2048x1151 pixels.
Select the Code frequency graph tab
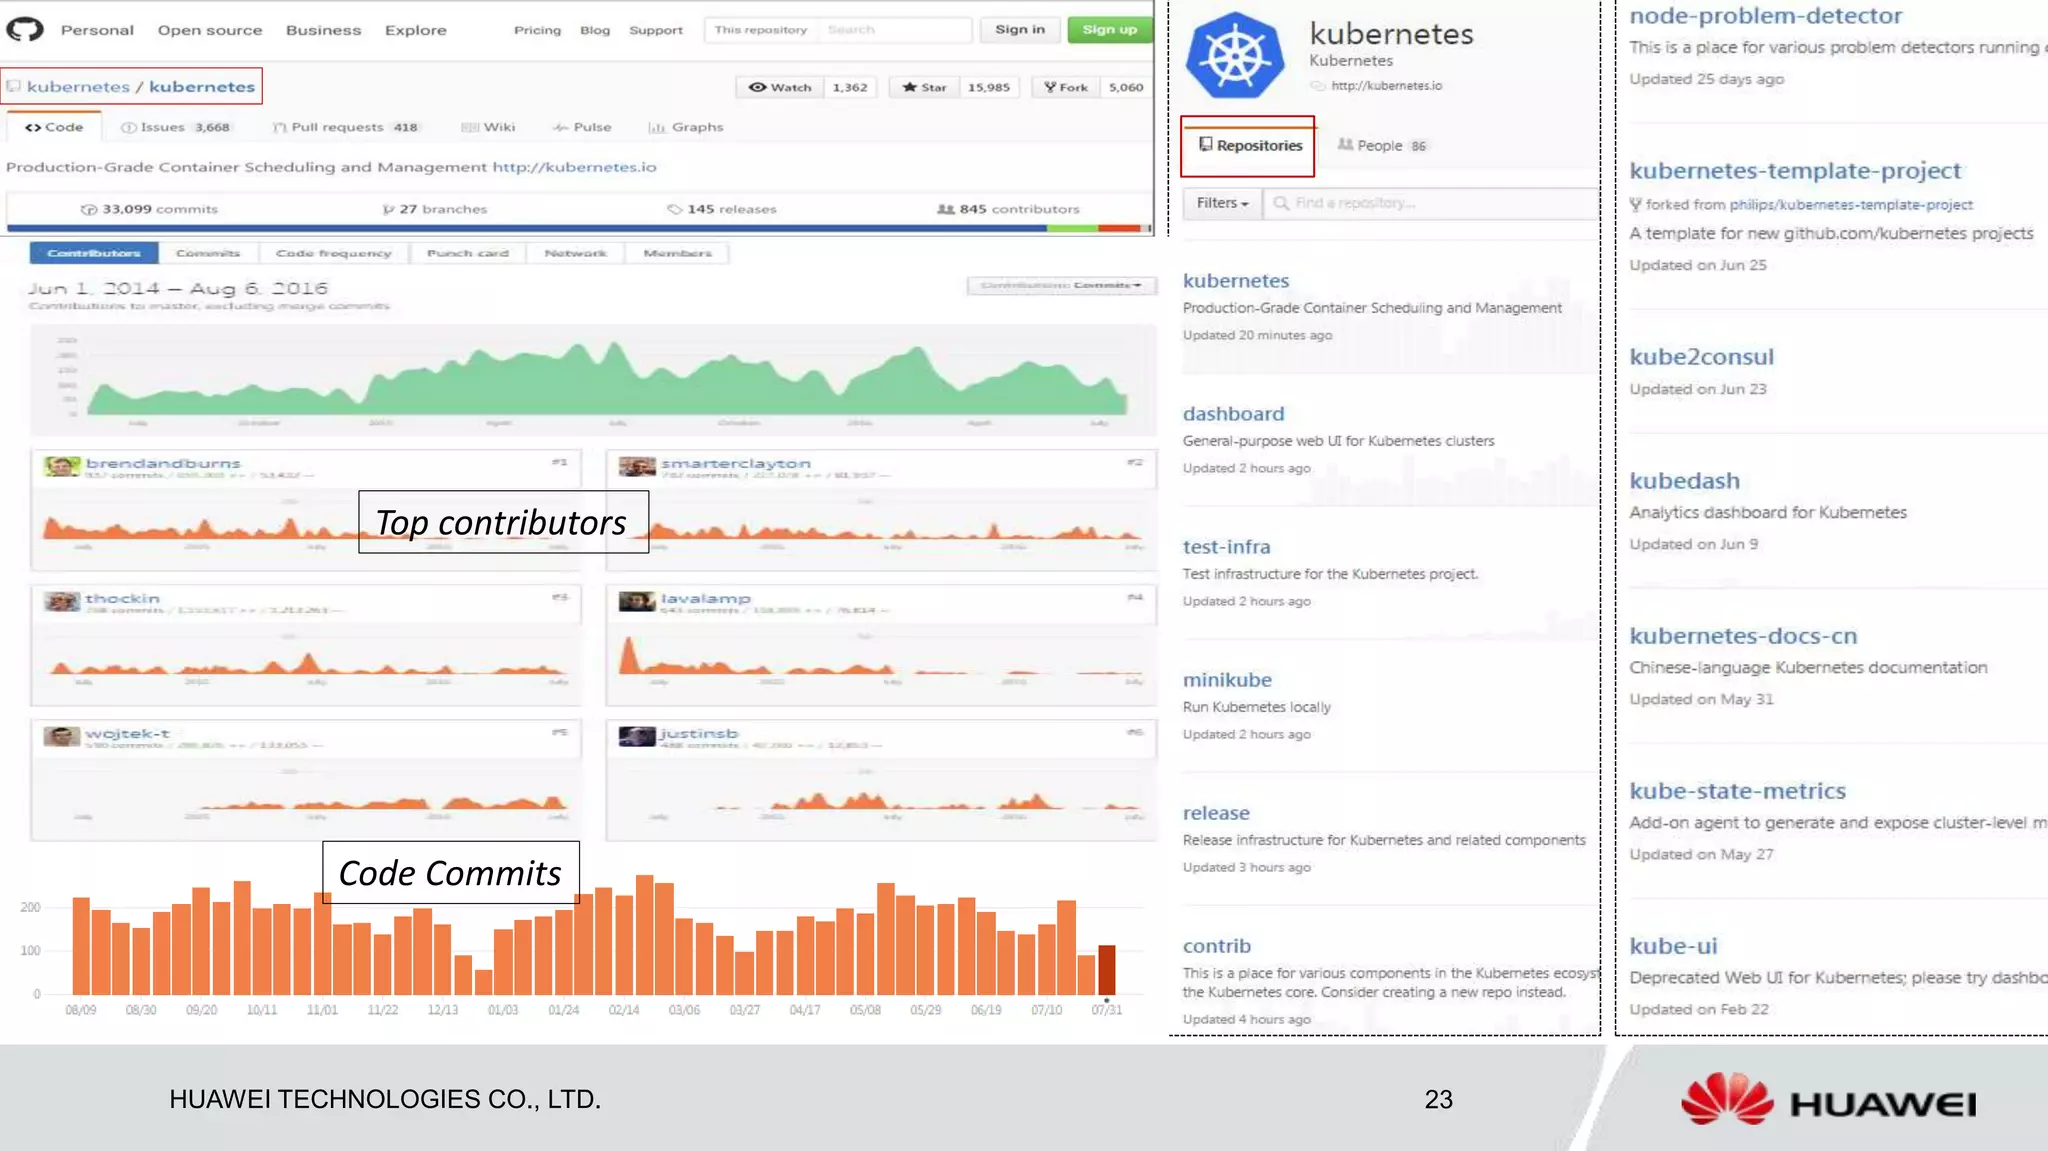pyautogui.click(x=334, y=253)
